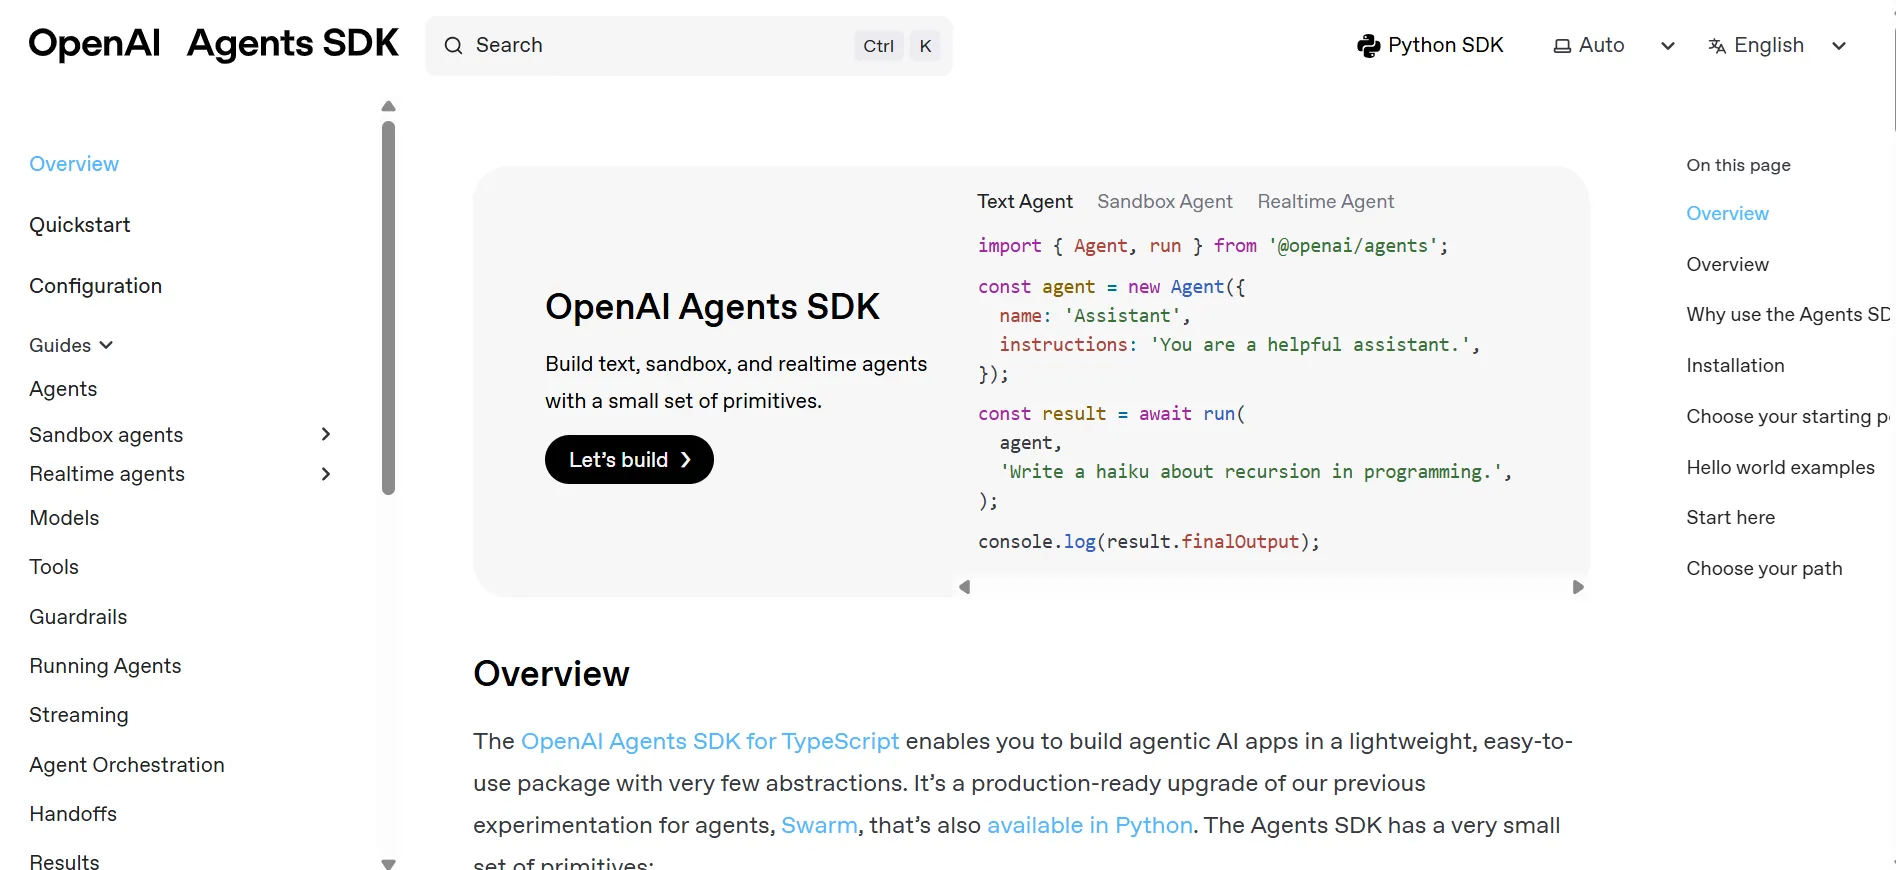The image size is (1896, 870).
Task: Click the Ctrl shortcut badge in search
Action: pos(879,46)
